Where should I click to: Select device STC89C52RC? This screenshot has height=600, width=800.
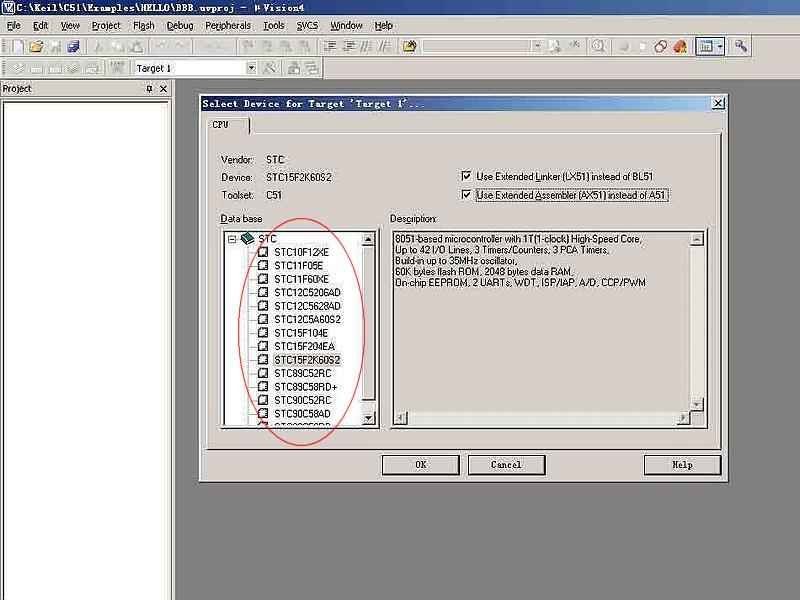pyautogui.click(x=303, y=373)
